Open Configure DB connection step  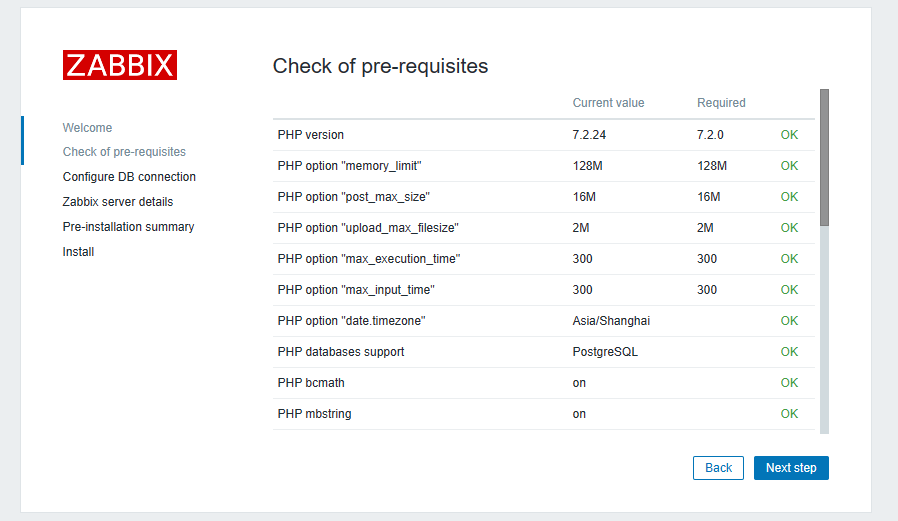coord(129,177)
